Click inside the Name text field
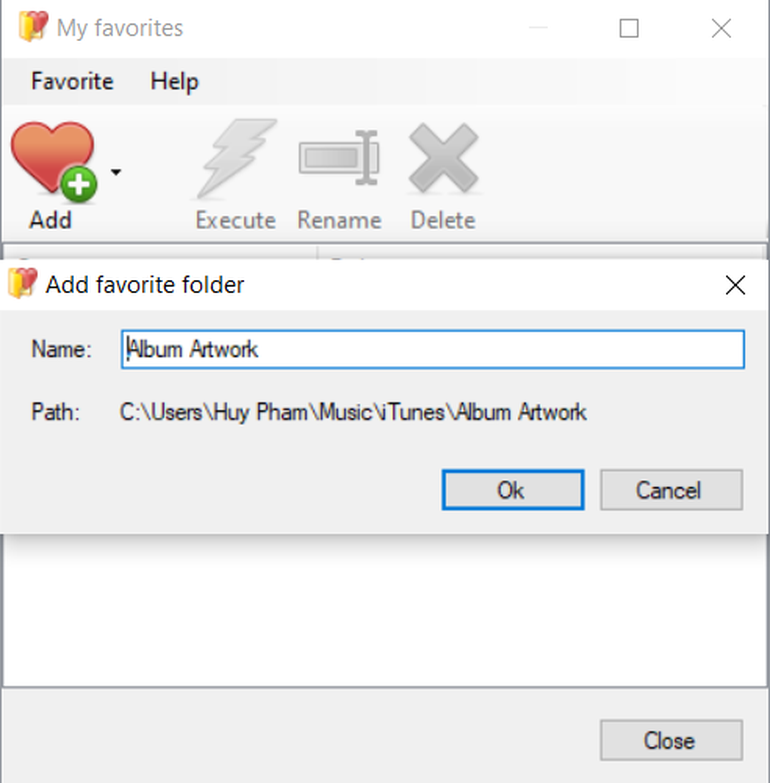 tap(433, 350)
